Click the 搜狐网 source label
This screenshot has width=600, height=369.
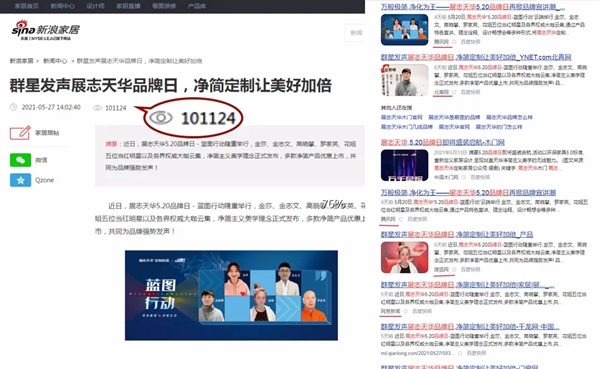tap(441, 269)
